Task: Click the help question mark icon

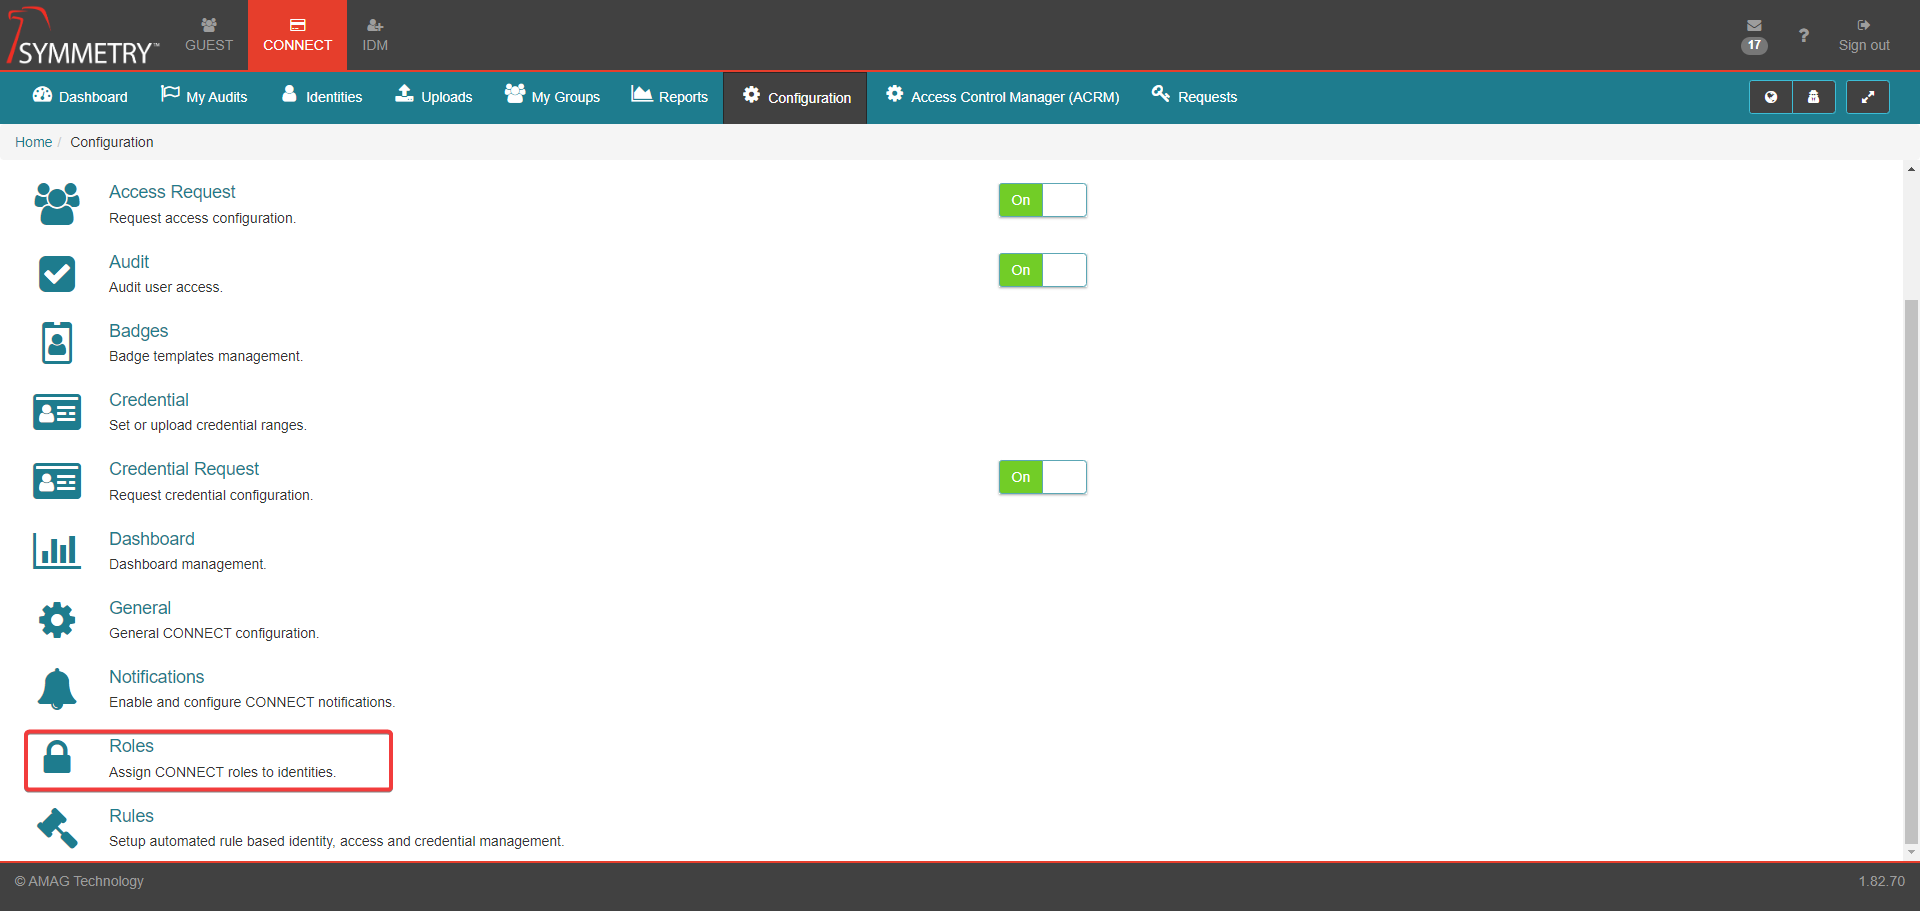Action: (x=1803, y=35)
